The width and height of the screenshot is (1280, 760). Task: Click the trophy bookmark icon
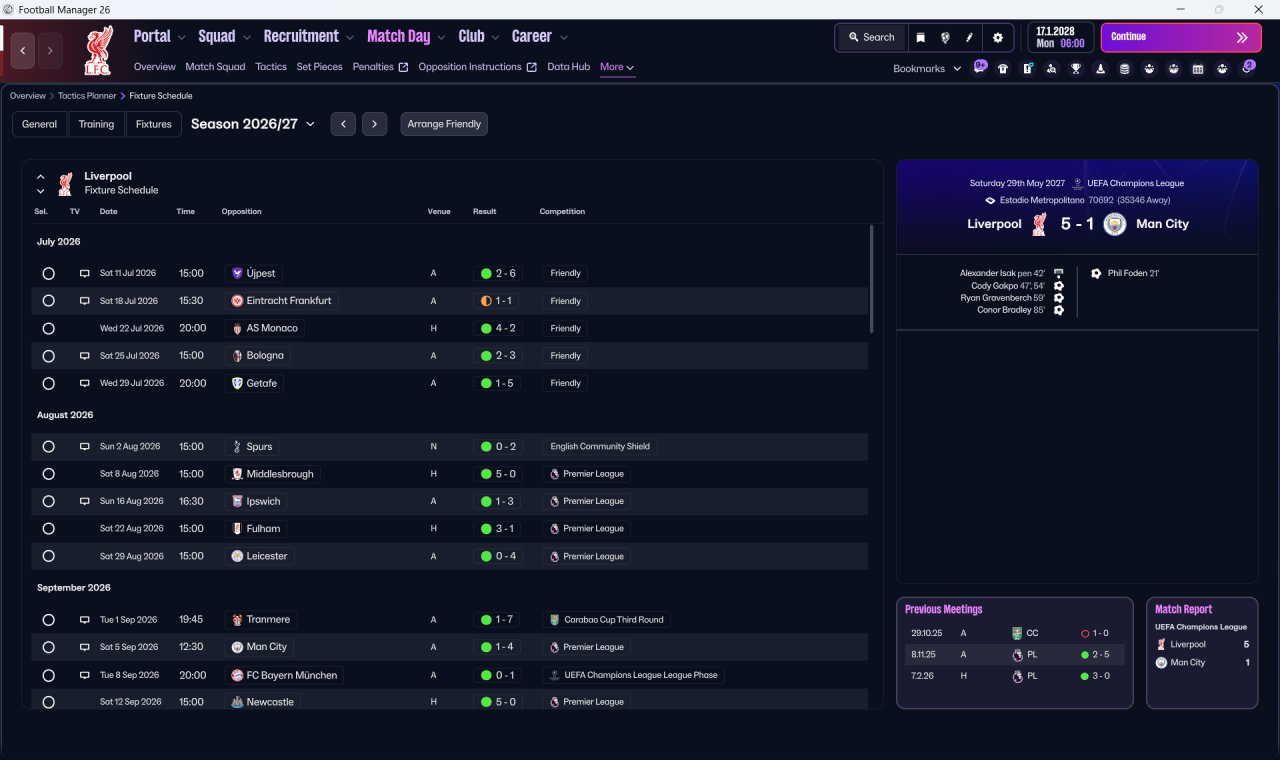pyautogui.click(x=1076, y=69)
